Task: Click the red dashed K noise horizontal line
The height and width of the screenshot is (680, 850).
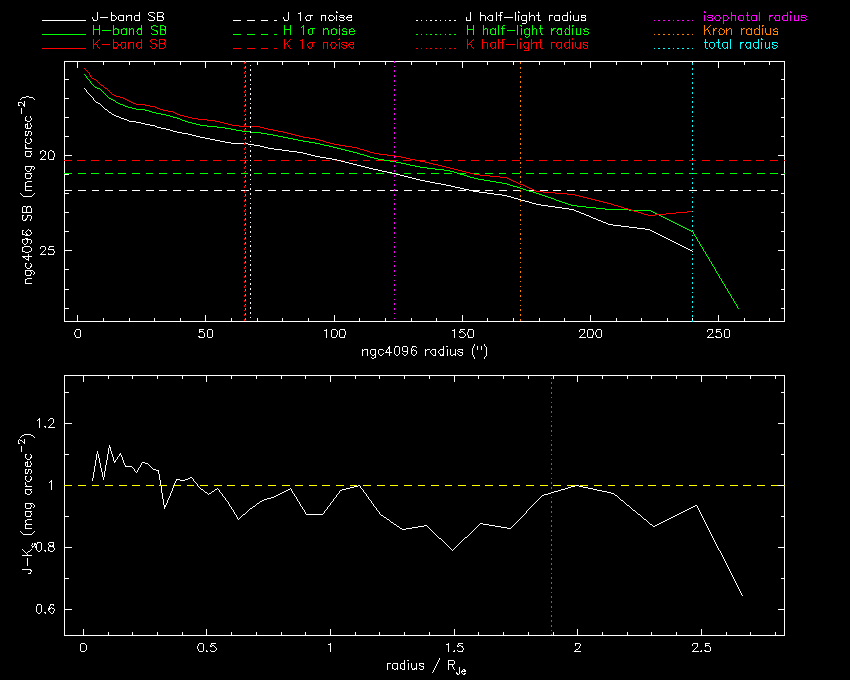Action: click(600, 160)
